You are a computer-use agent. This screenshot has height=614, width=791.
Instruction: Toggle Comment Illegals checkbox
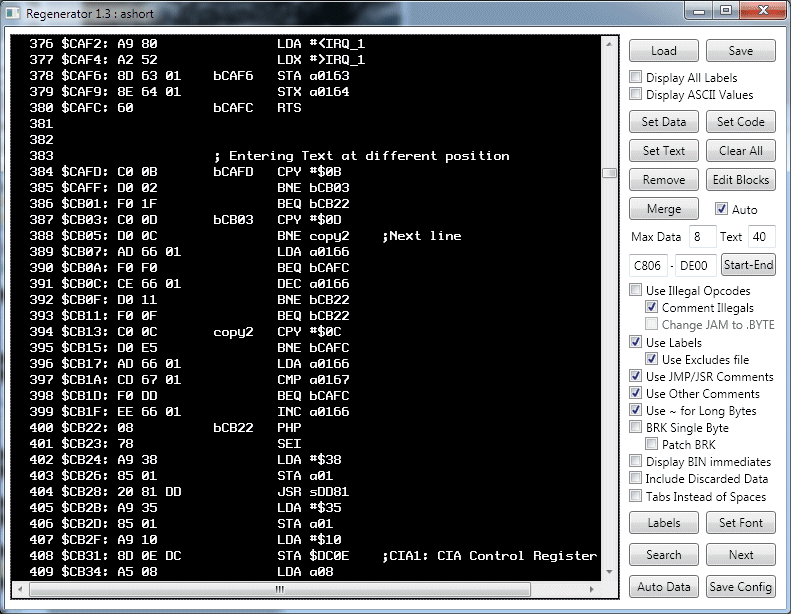651,307
